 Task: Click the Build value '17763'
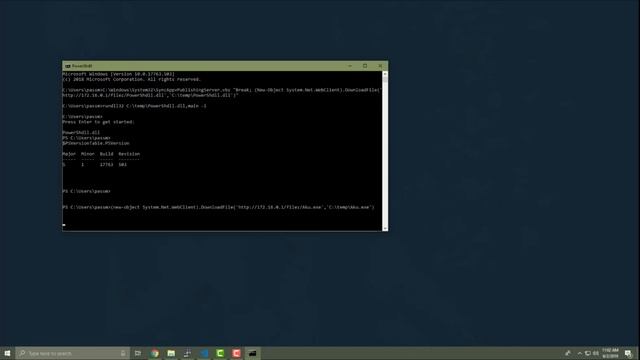tap(107, 164)
